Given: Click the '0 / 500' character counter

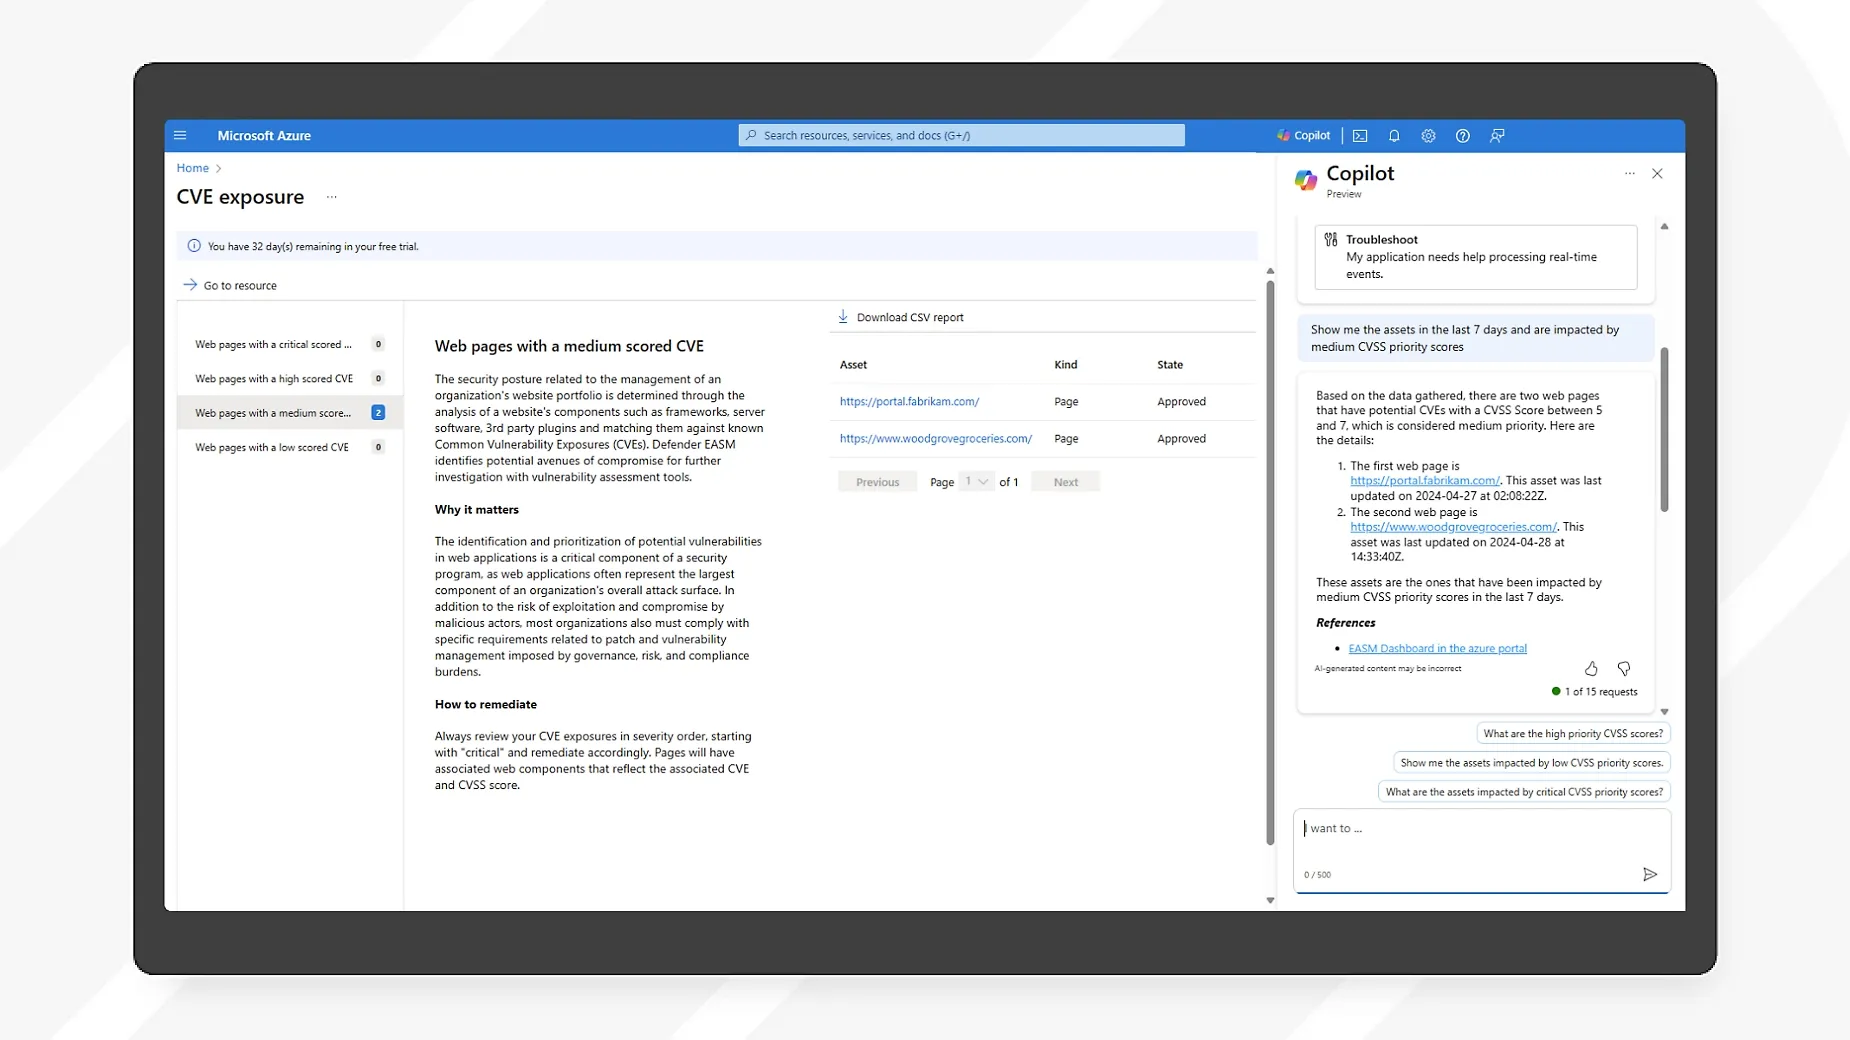Looking at the screenshot, I should (x=1317, y=875).
